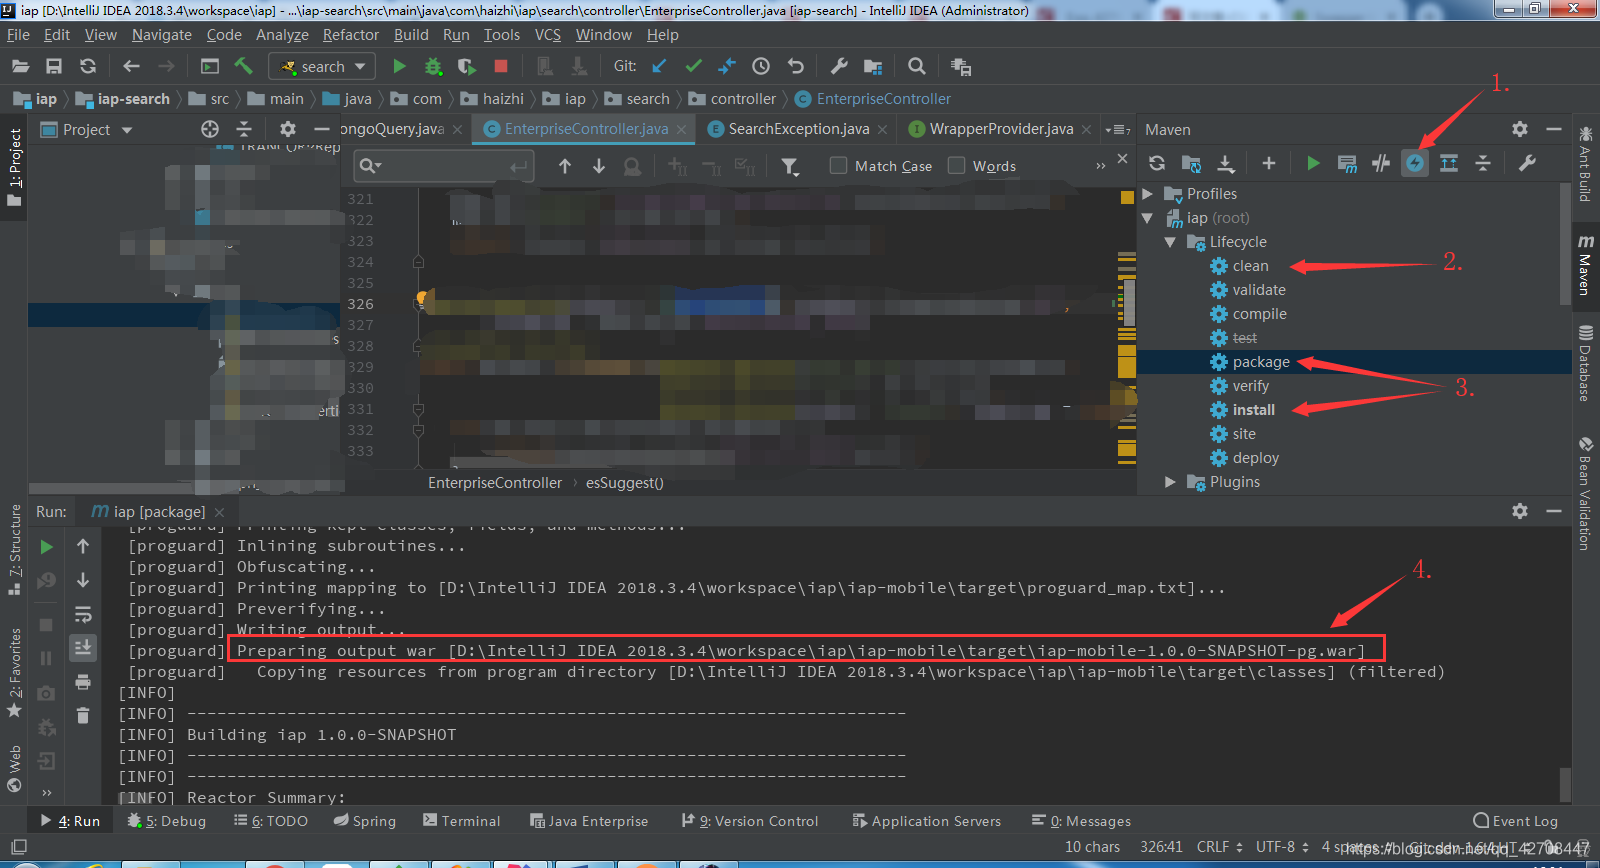1600x868 pixels.
Task: Toggle the Maven tool window side tab
Action: tap(1585, 265)
